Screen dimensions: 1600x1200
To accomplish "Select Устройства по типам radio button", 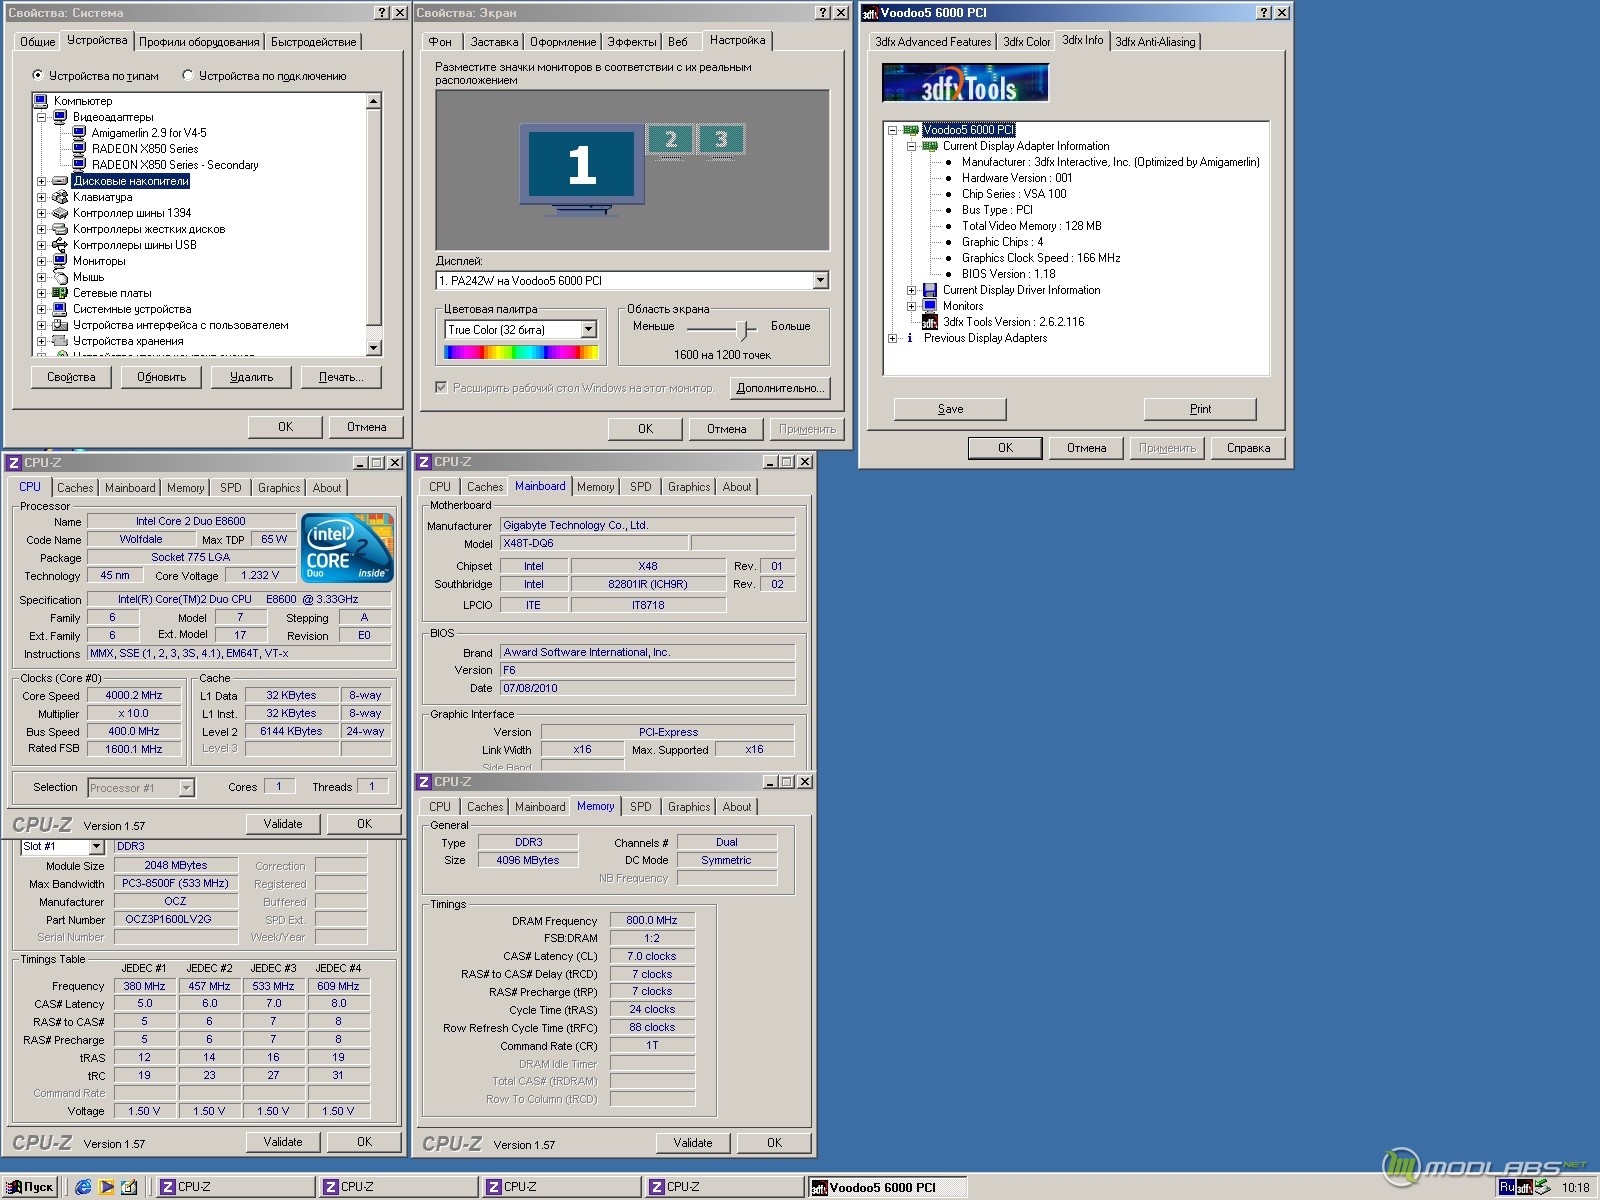I will coord(38,75).
